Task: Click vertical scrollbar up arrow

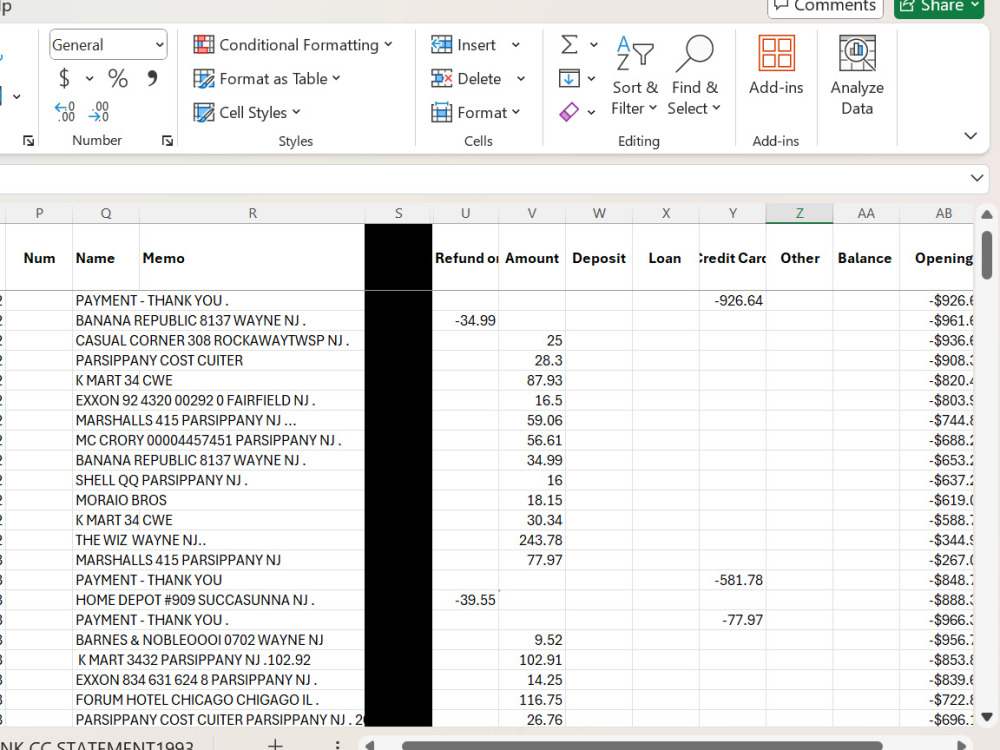Action: click(987, 215)
